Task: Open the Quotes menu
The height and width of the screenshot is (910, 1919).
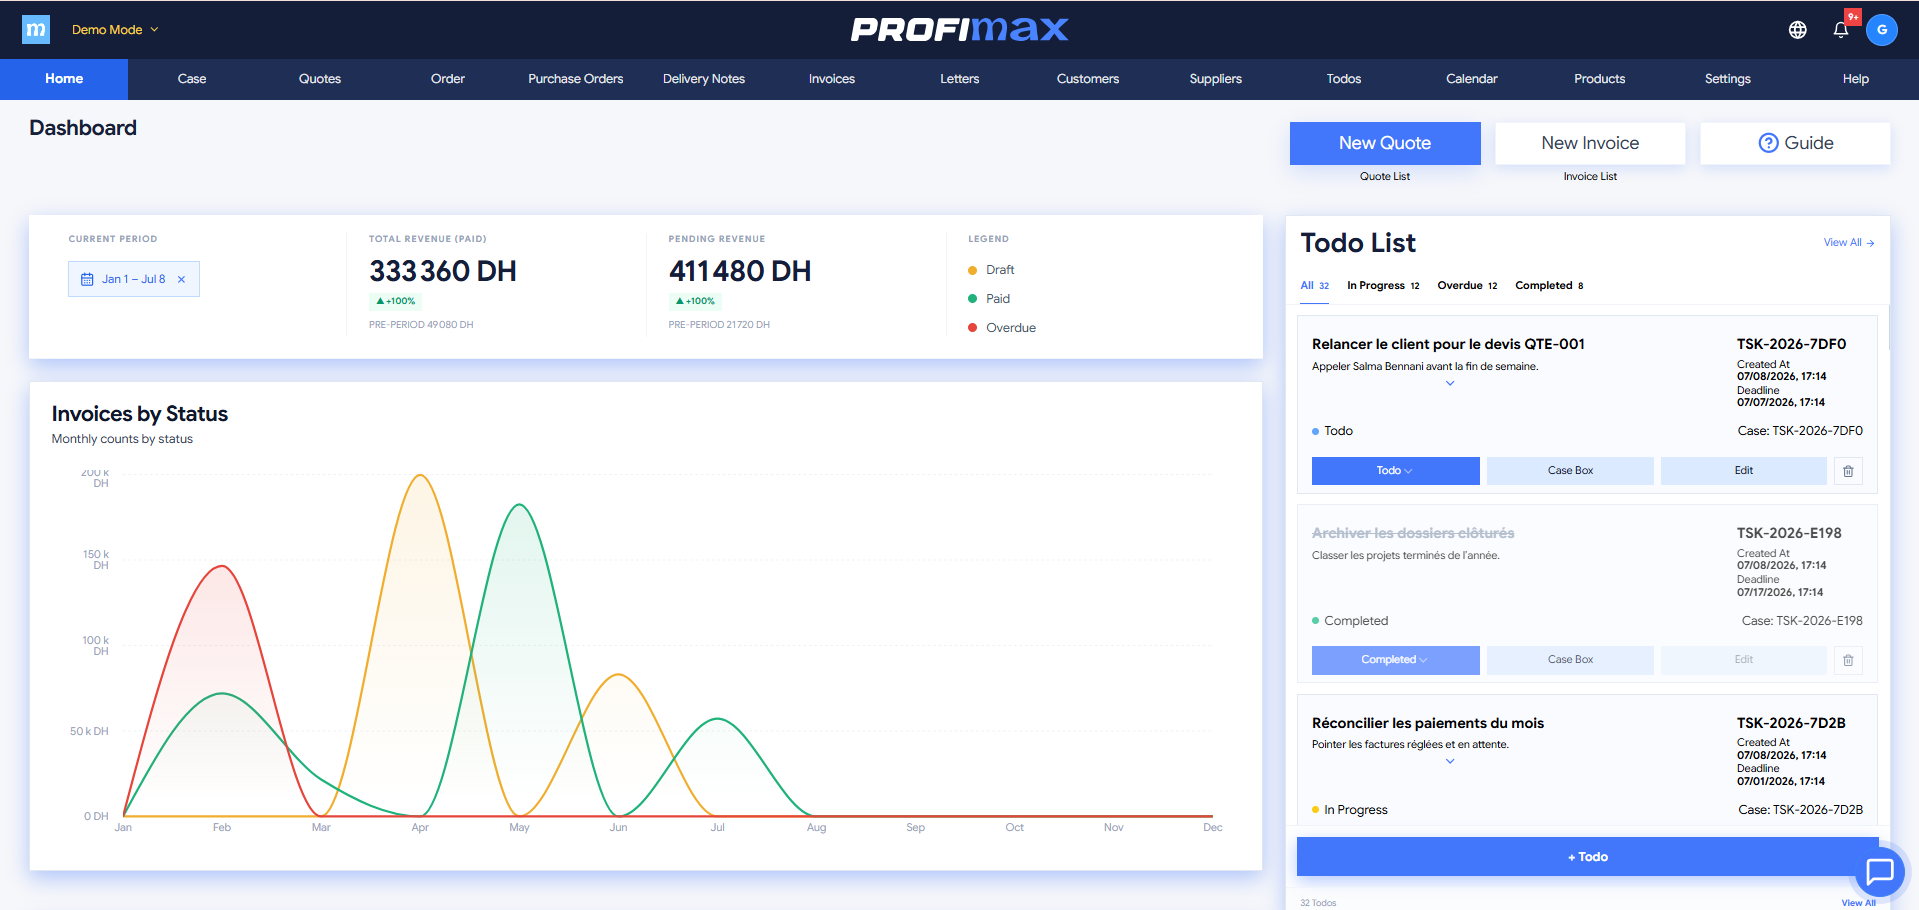Action: (x=320, y=79)
